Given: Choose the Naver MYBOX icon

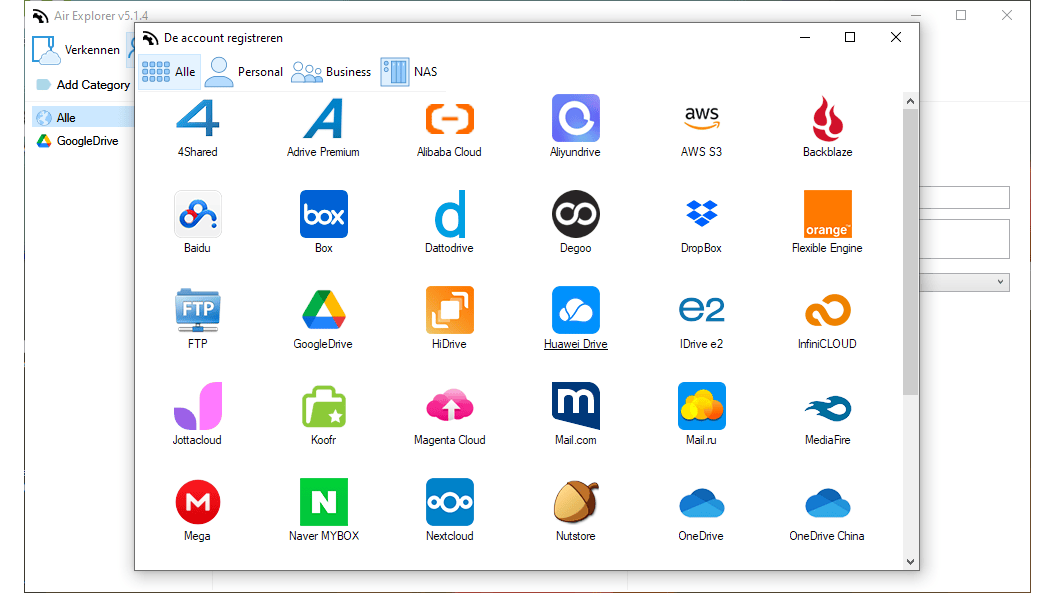Looking at the screenshot, I should [323, 502].
